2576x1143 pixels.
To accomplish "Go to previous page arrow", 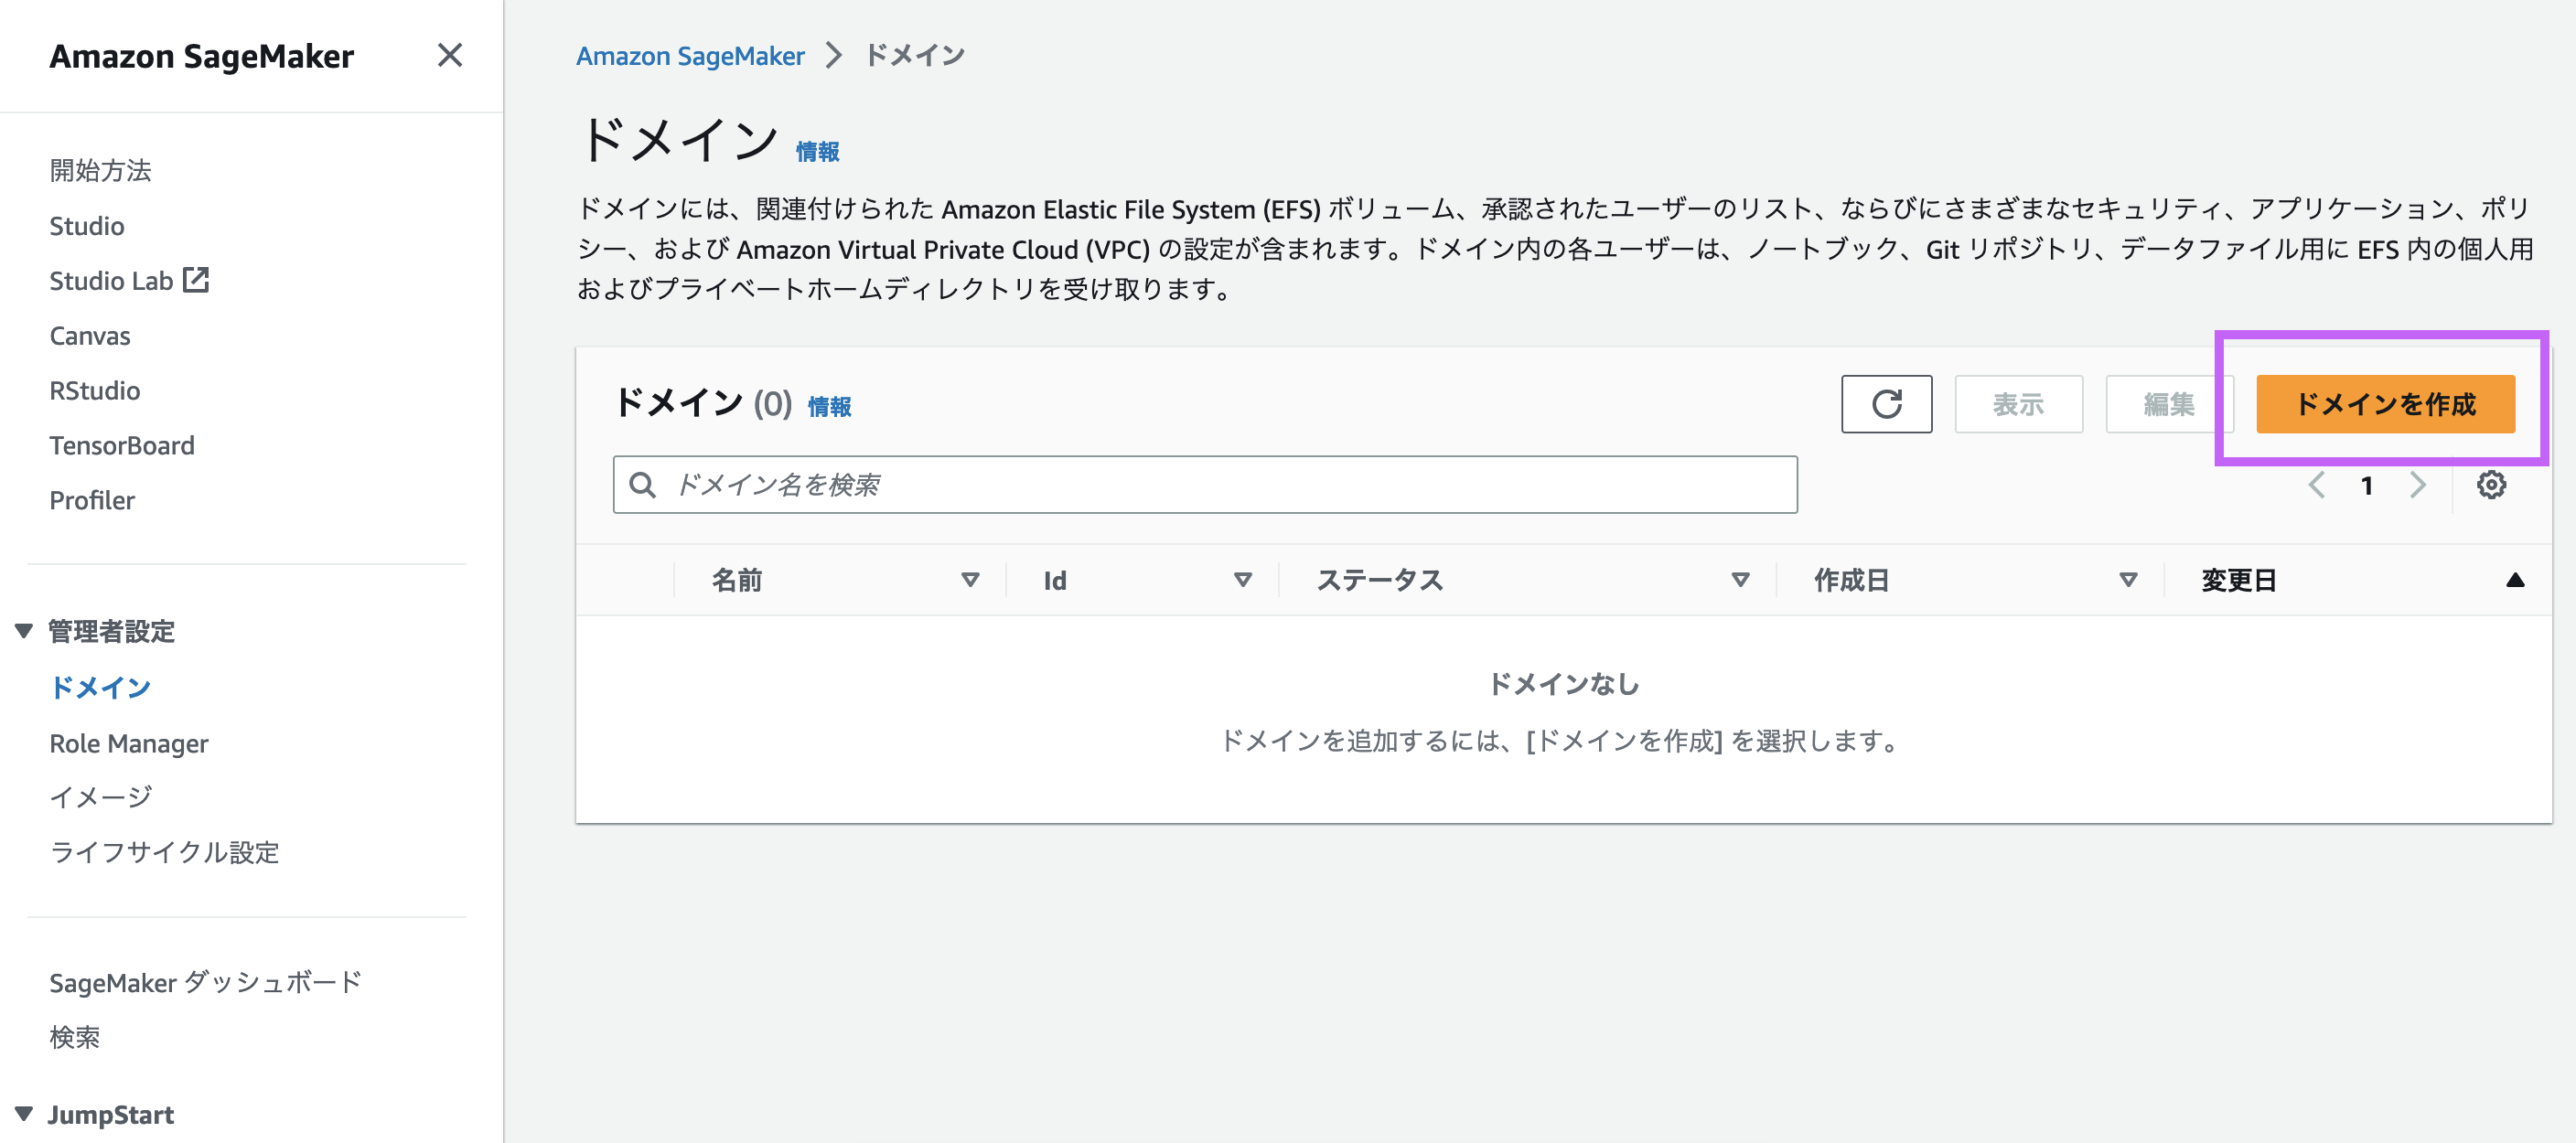I will coord(2316,485).
